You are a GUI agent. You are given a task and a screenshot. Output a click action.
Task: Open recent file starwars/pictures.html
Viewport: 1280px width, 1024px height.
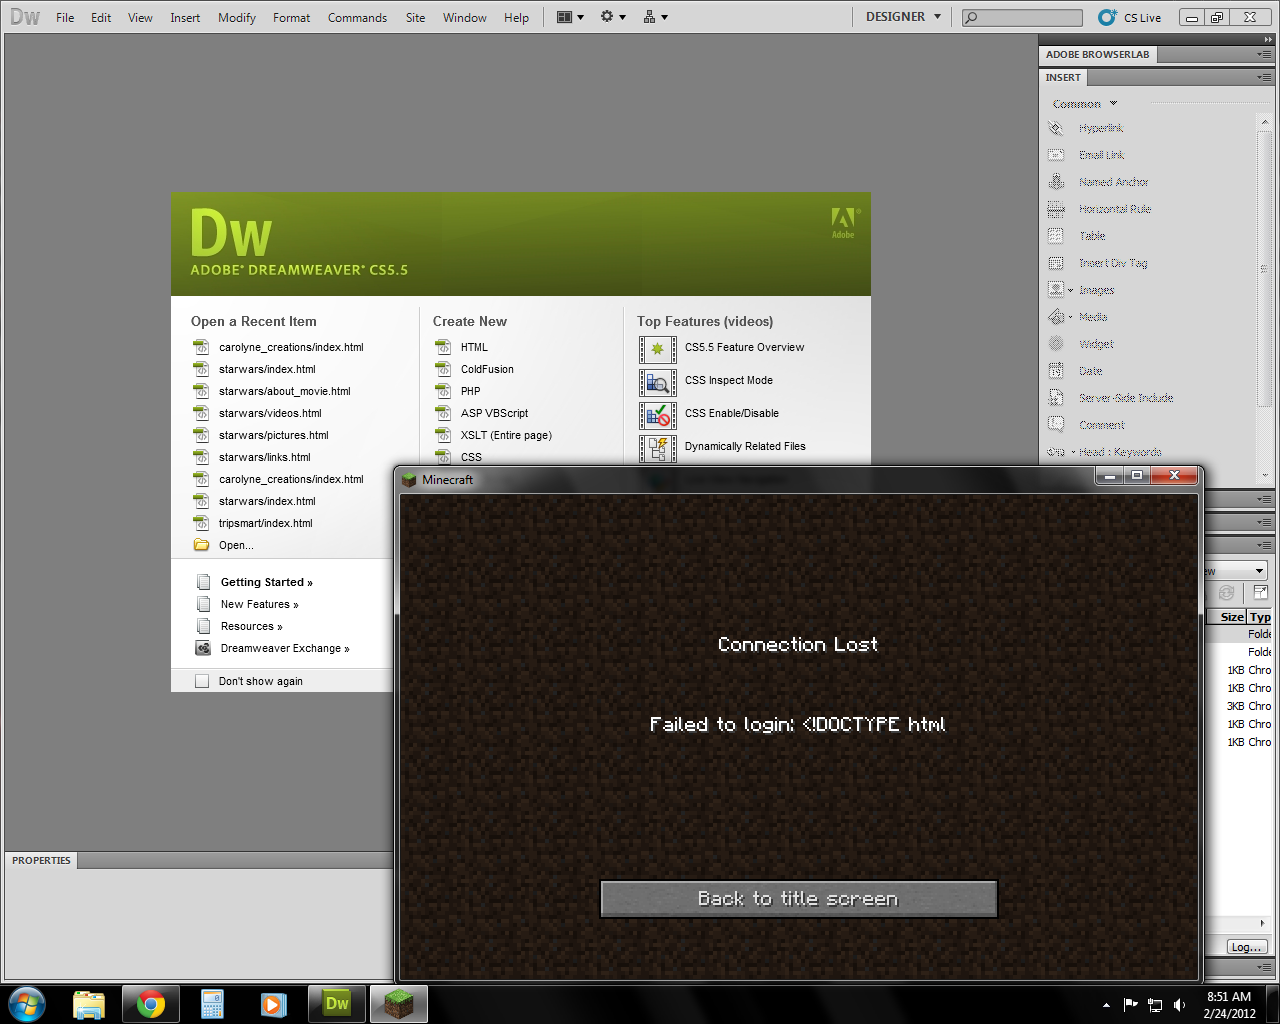tap(274, 435)
